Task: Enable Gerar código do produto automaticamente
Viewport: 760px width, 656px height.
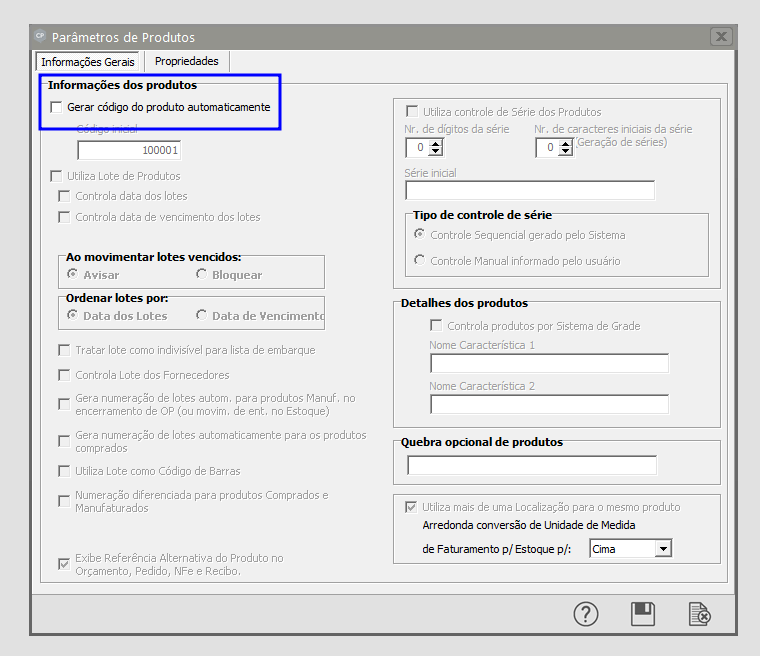Action: point(57,107)
